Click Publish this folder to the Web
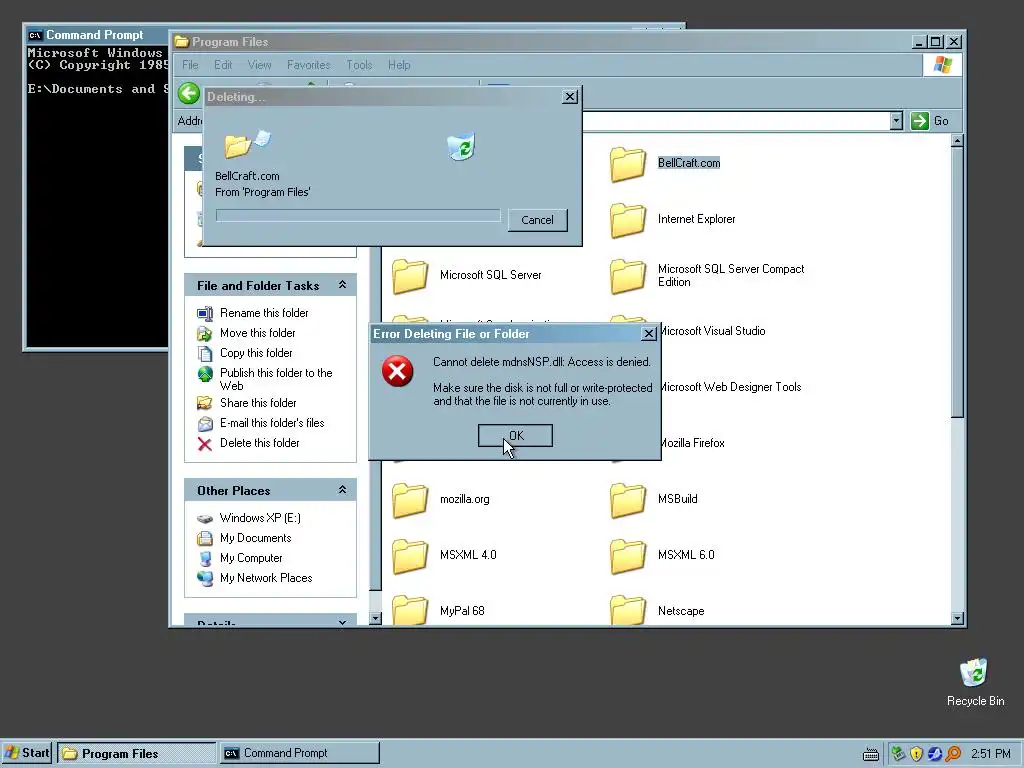 click(x=264, y=379)
